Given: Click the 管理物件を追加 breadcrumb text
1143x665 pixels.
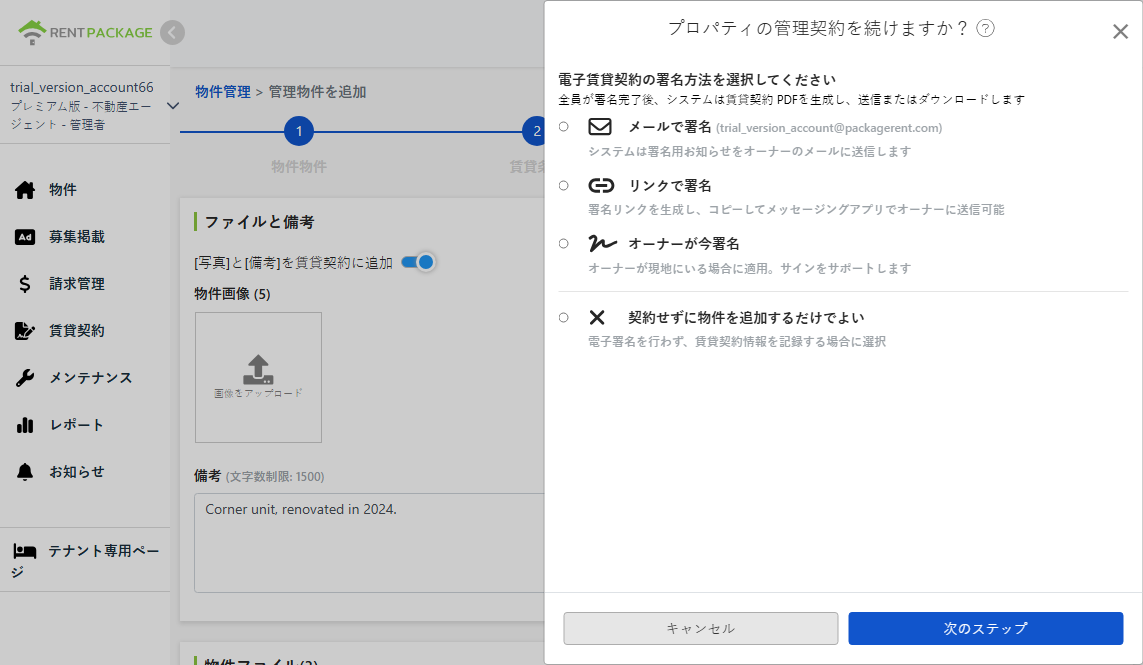Looking at the screenshot, I should (317, 92).
